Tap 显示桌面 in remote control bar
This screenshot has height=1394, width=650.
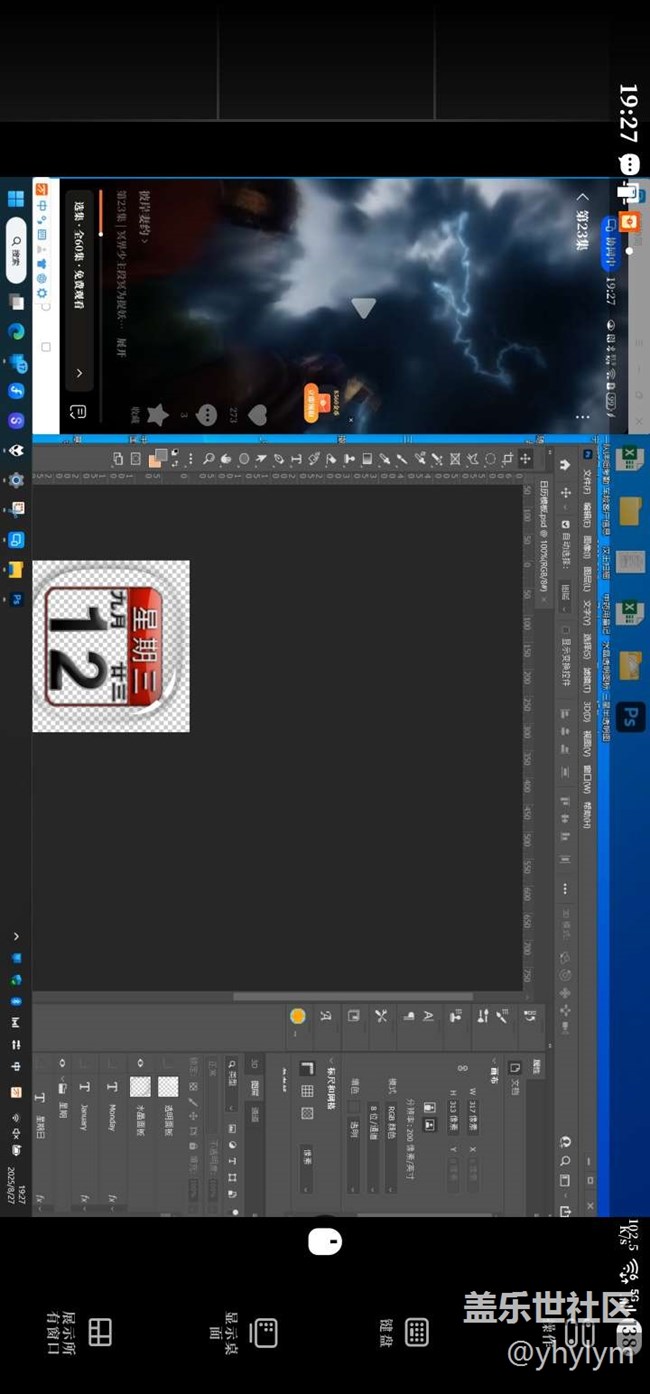point(245,1333)
